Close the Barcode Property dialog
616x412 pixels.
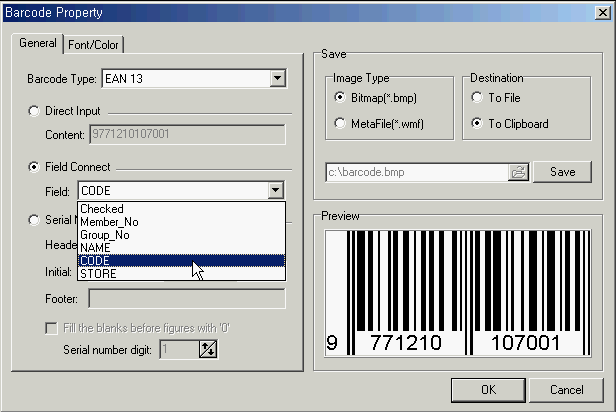pos(603,13)
